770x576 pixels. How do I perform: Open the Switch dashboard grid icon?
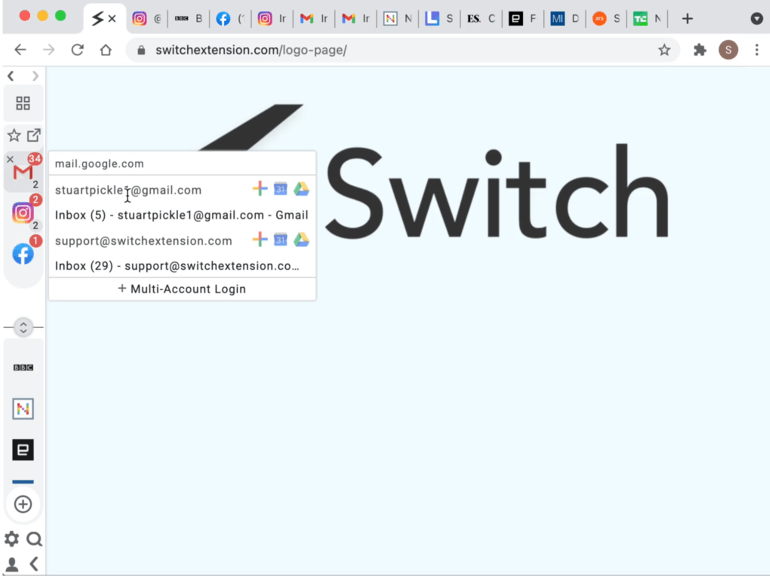point(23,103)
